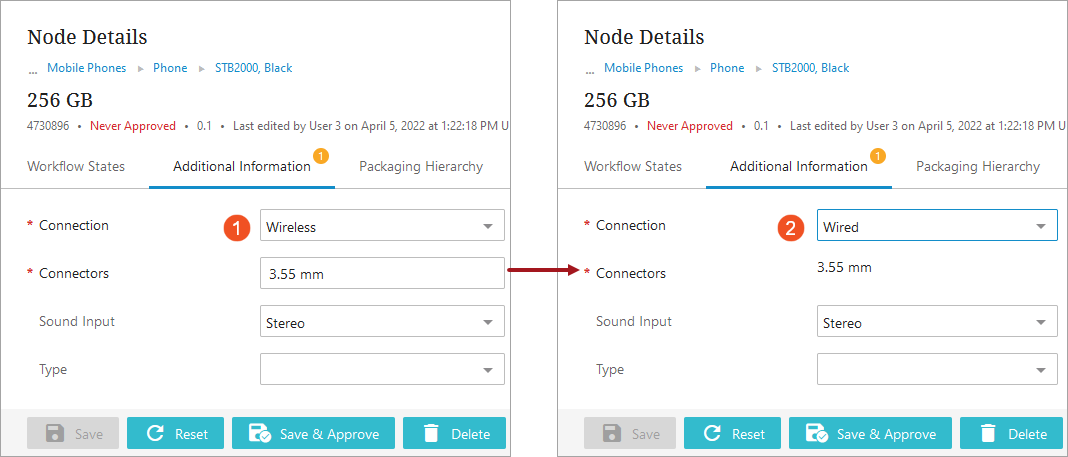Viewport: 1068px width, 457px height.
Task: Click the Mobile Phones breadcrumb in left panel
Action: click(x=86, y=68)
